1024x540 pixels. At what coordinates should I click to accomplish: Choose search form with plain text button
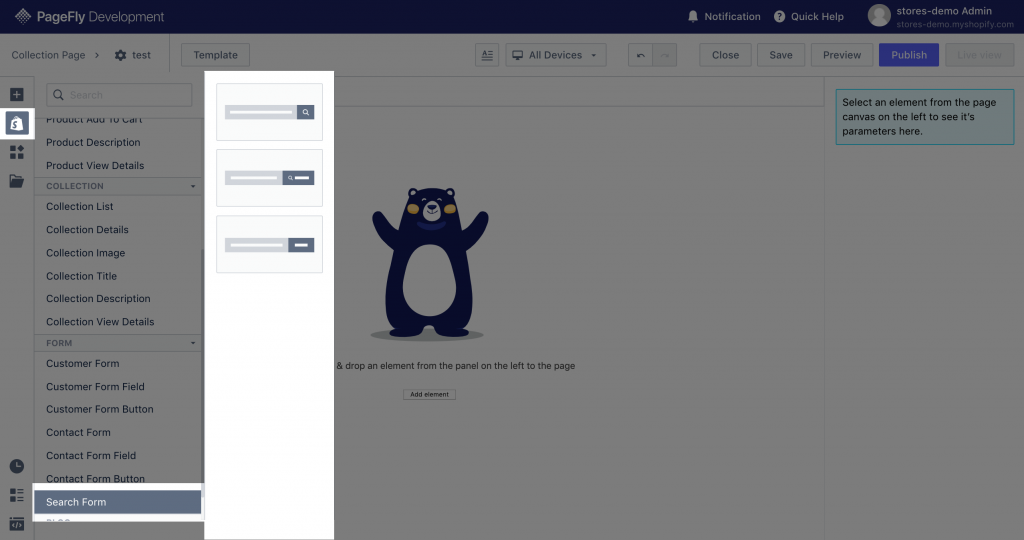269,244
